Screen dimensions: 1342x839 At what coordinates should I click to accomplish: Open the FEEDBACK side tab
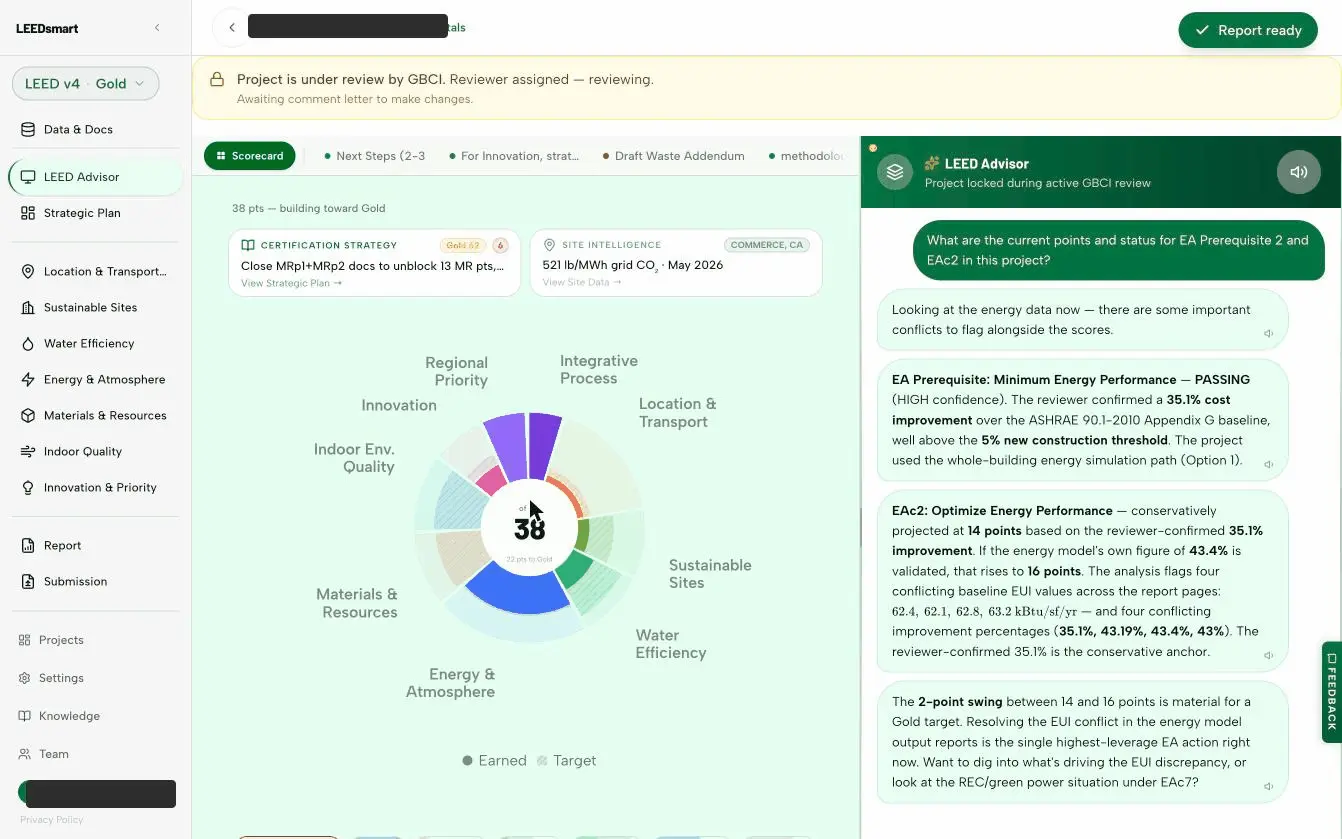coord(1331,692)
